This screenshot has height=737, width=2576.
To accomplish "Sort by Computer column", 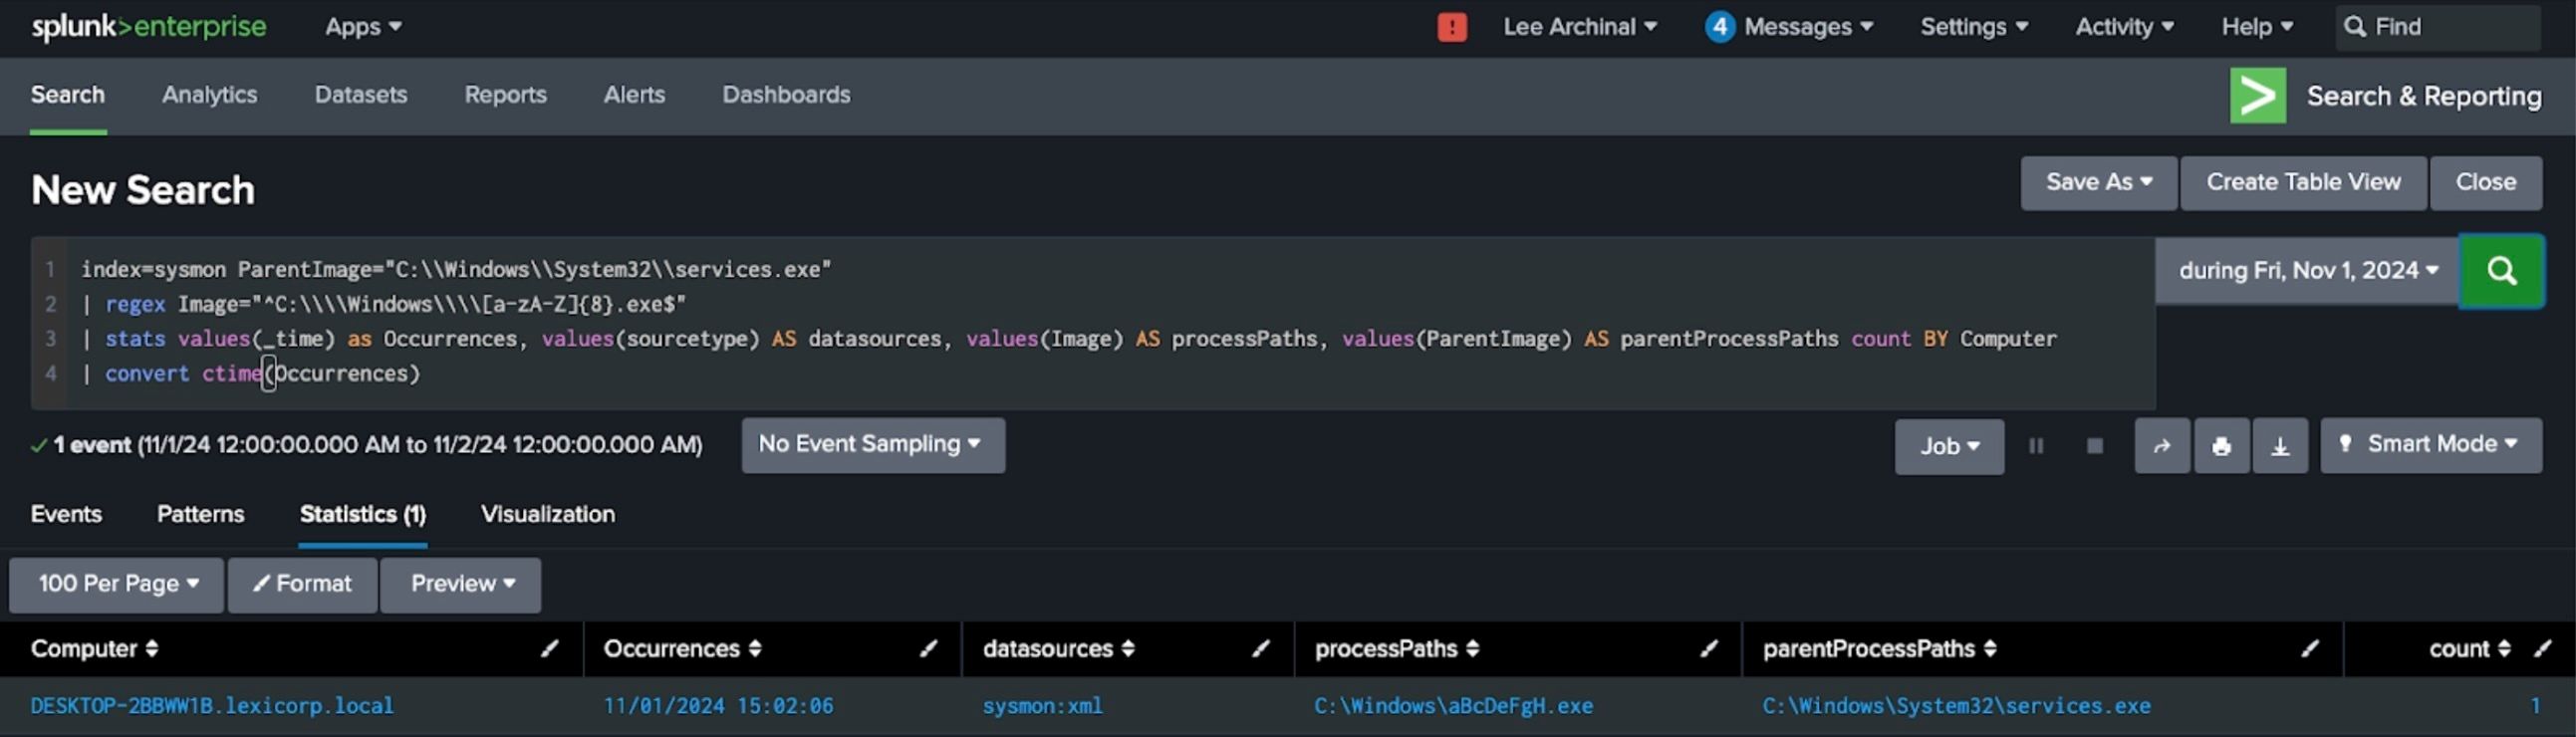I will (94, 649).
